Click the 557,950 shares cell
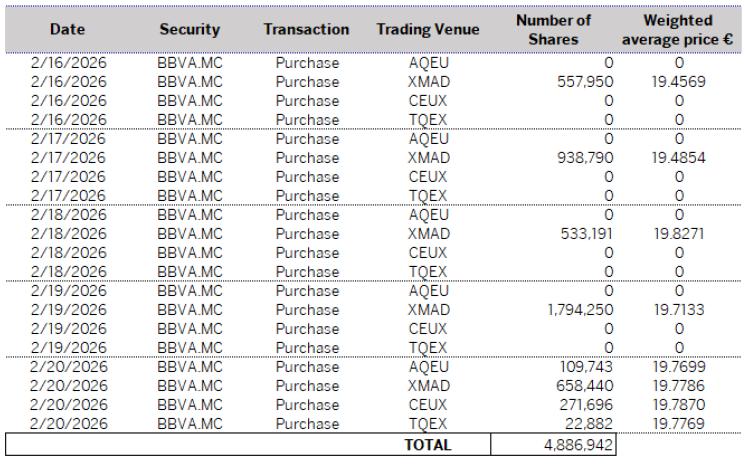Image resolution: width=745 pixels, height=464 pixels. (x=584, y=82)
